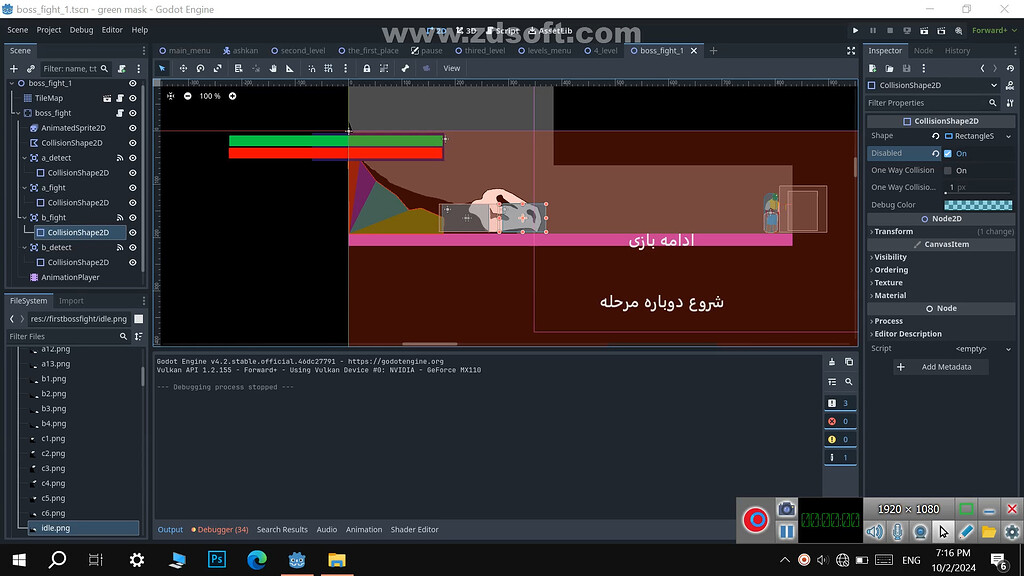Open the CollisionShape2D object dropdown

tap(933, 85)
